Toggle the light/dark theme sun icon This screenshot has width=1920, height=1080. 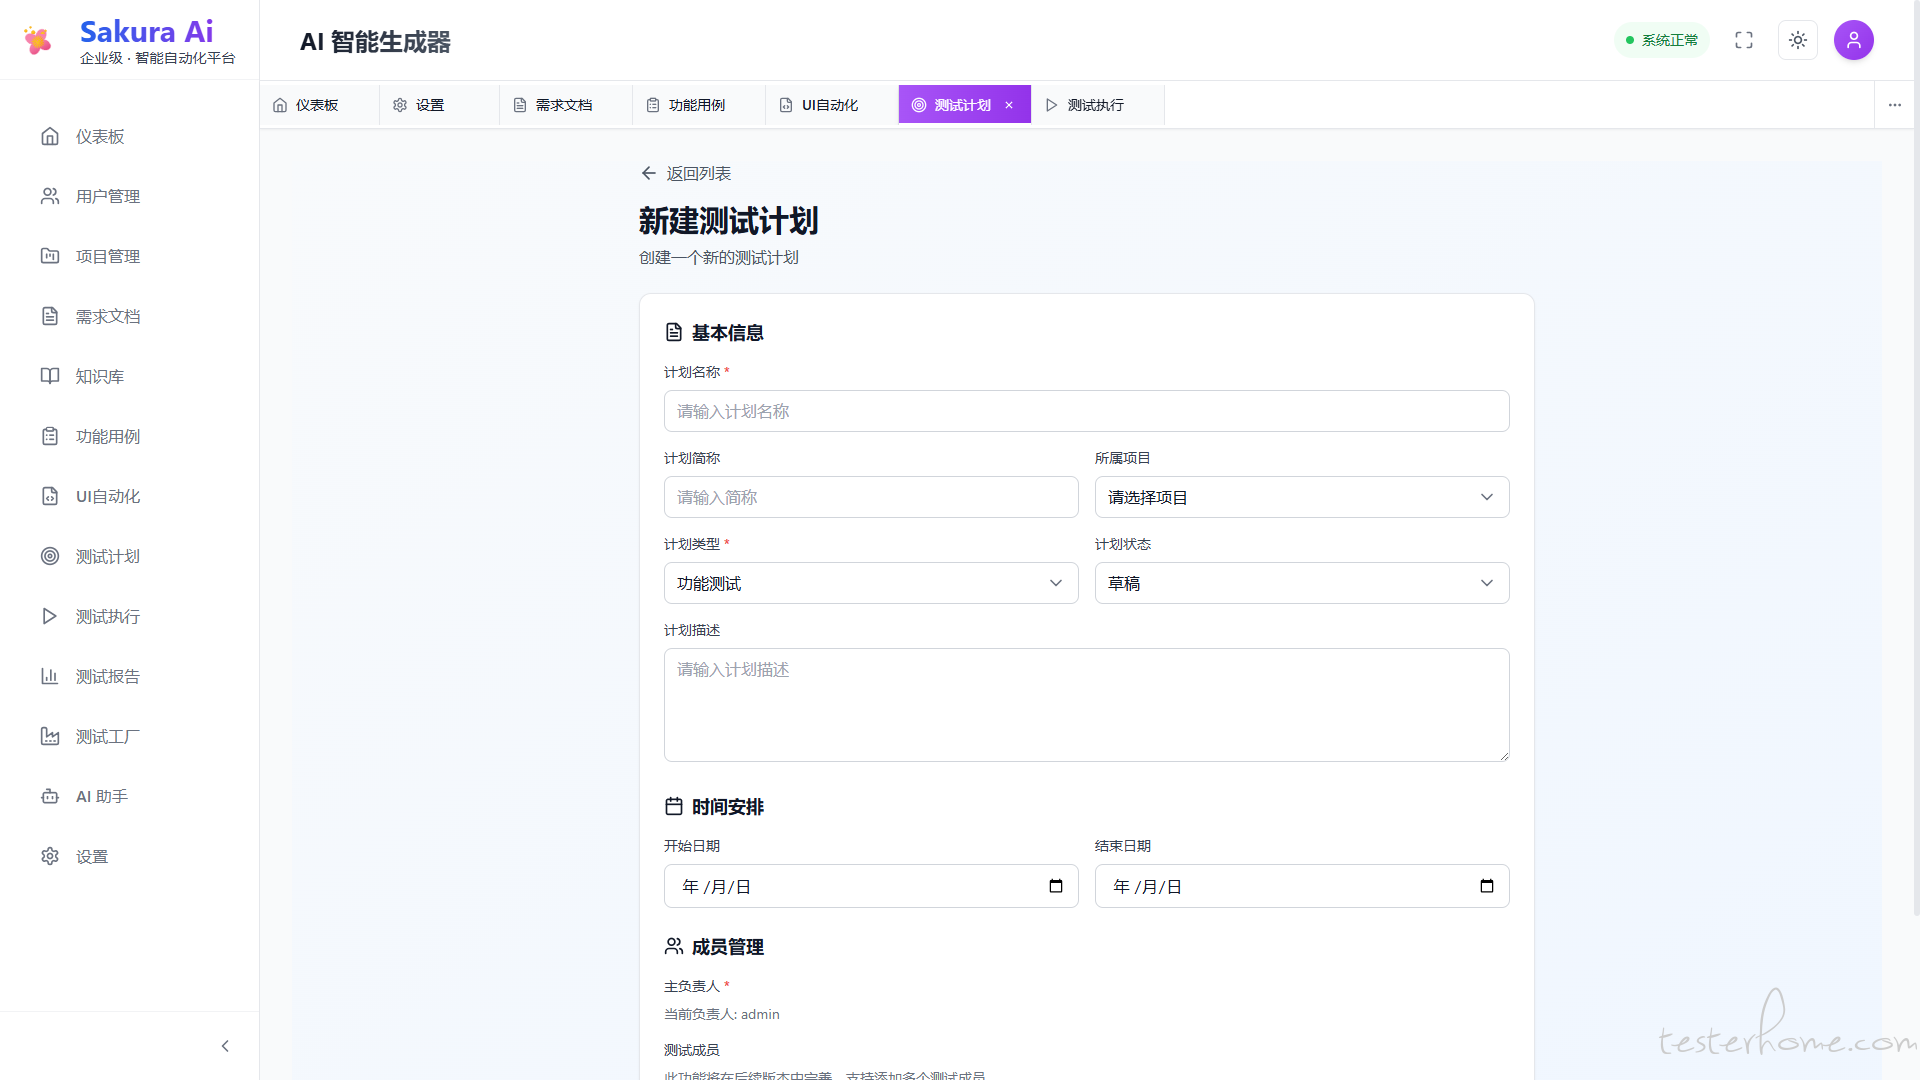pos(1797,40)
